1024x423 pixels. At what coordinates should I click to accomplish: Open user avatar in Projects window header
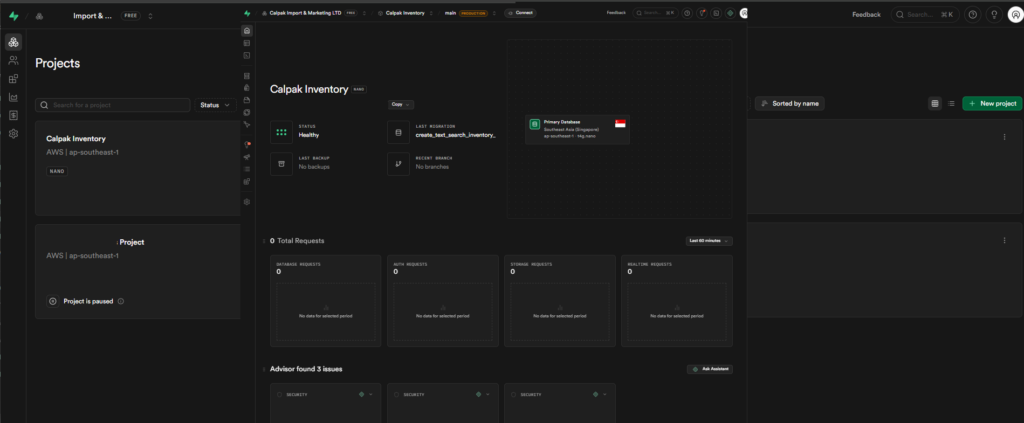1015,14
